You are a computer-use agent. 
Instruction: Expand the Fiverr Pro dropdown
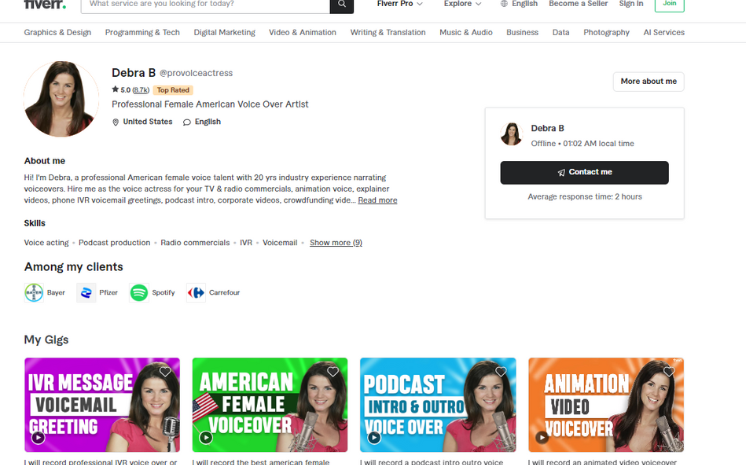tap(400, 4)
